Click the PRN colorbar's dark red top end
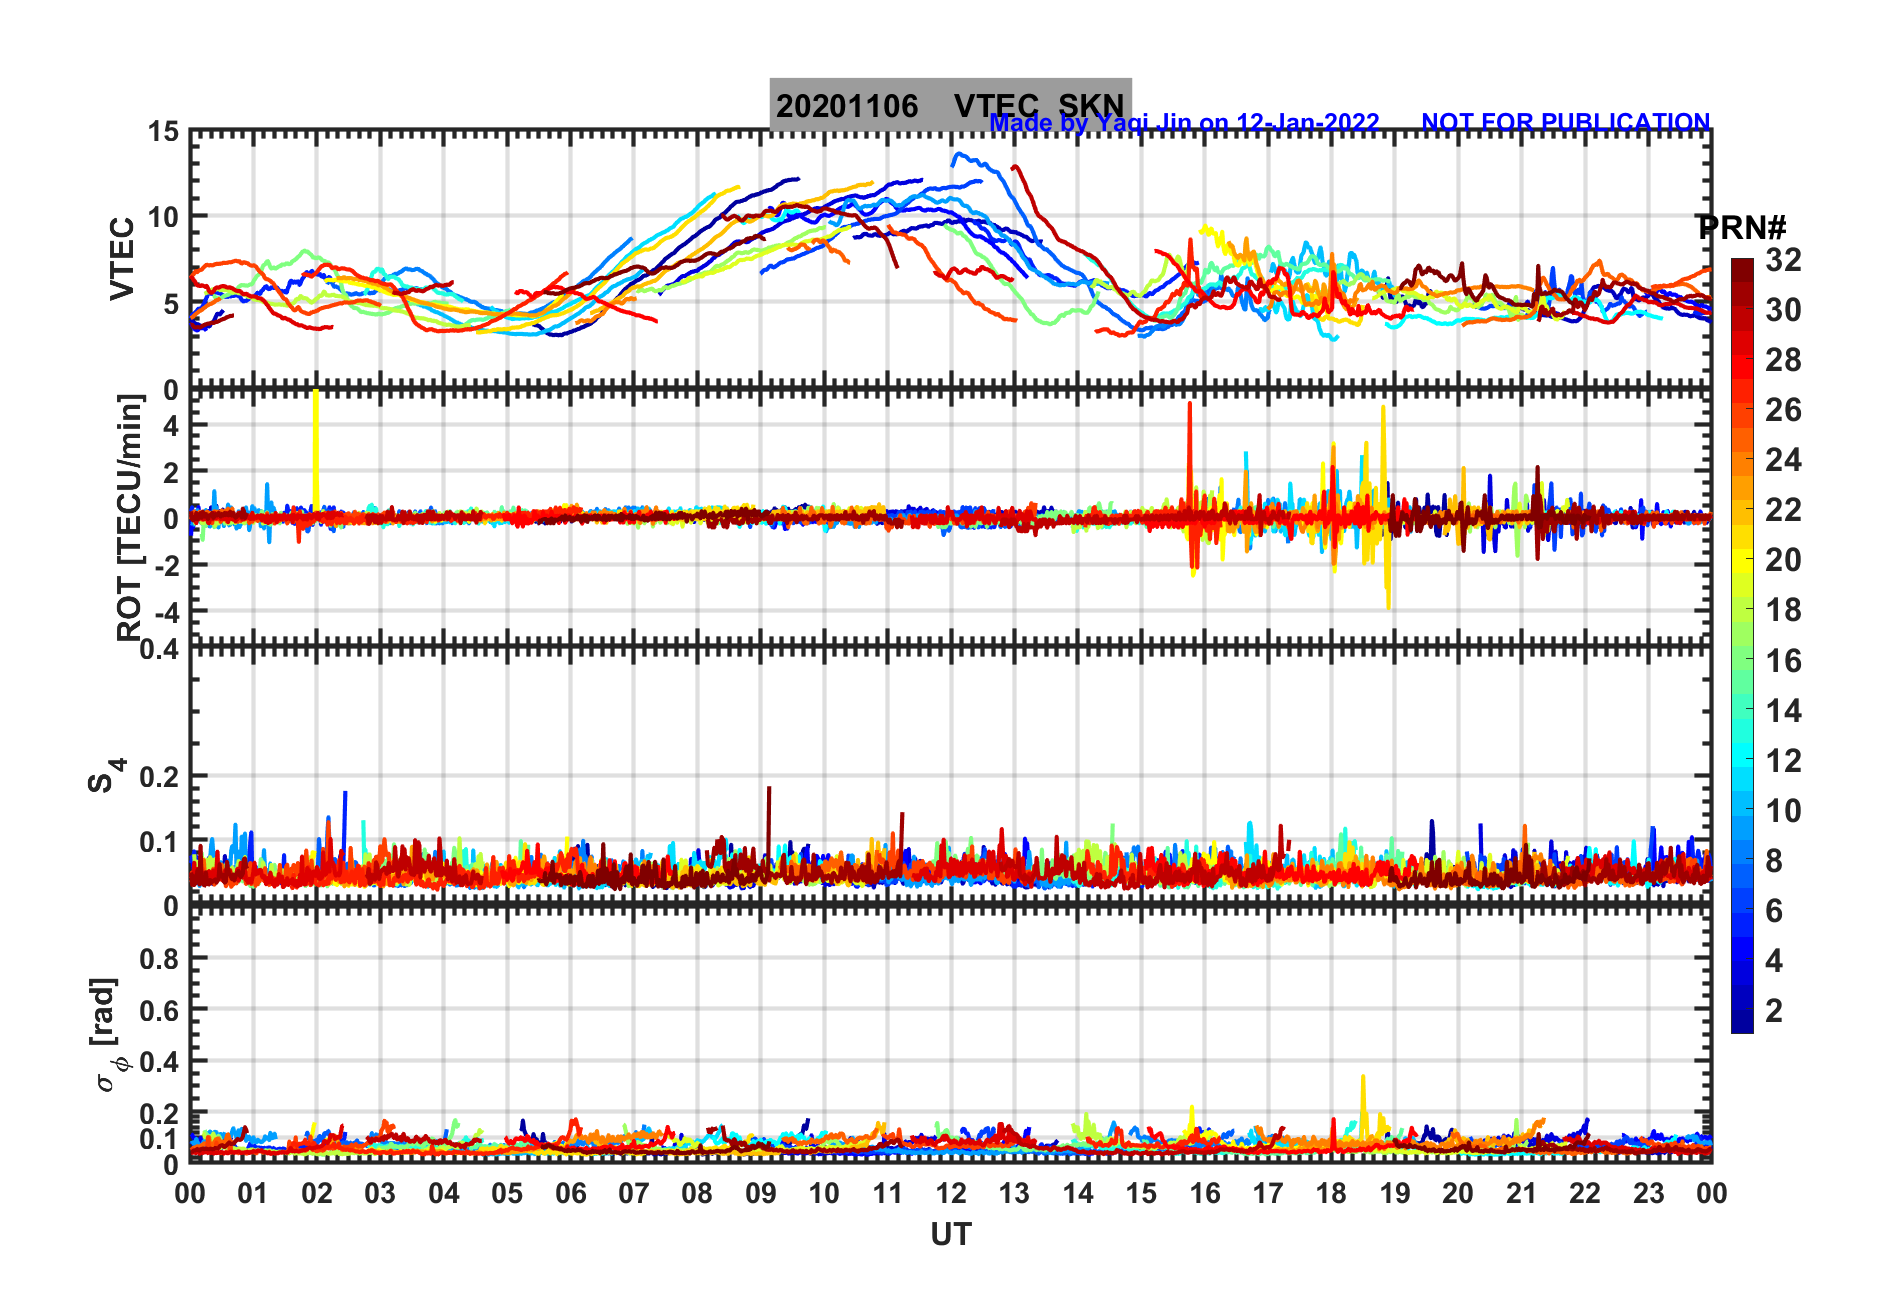 tap(1742, 268)
